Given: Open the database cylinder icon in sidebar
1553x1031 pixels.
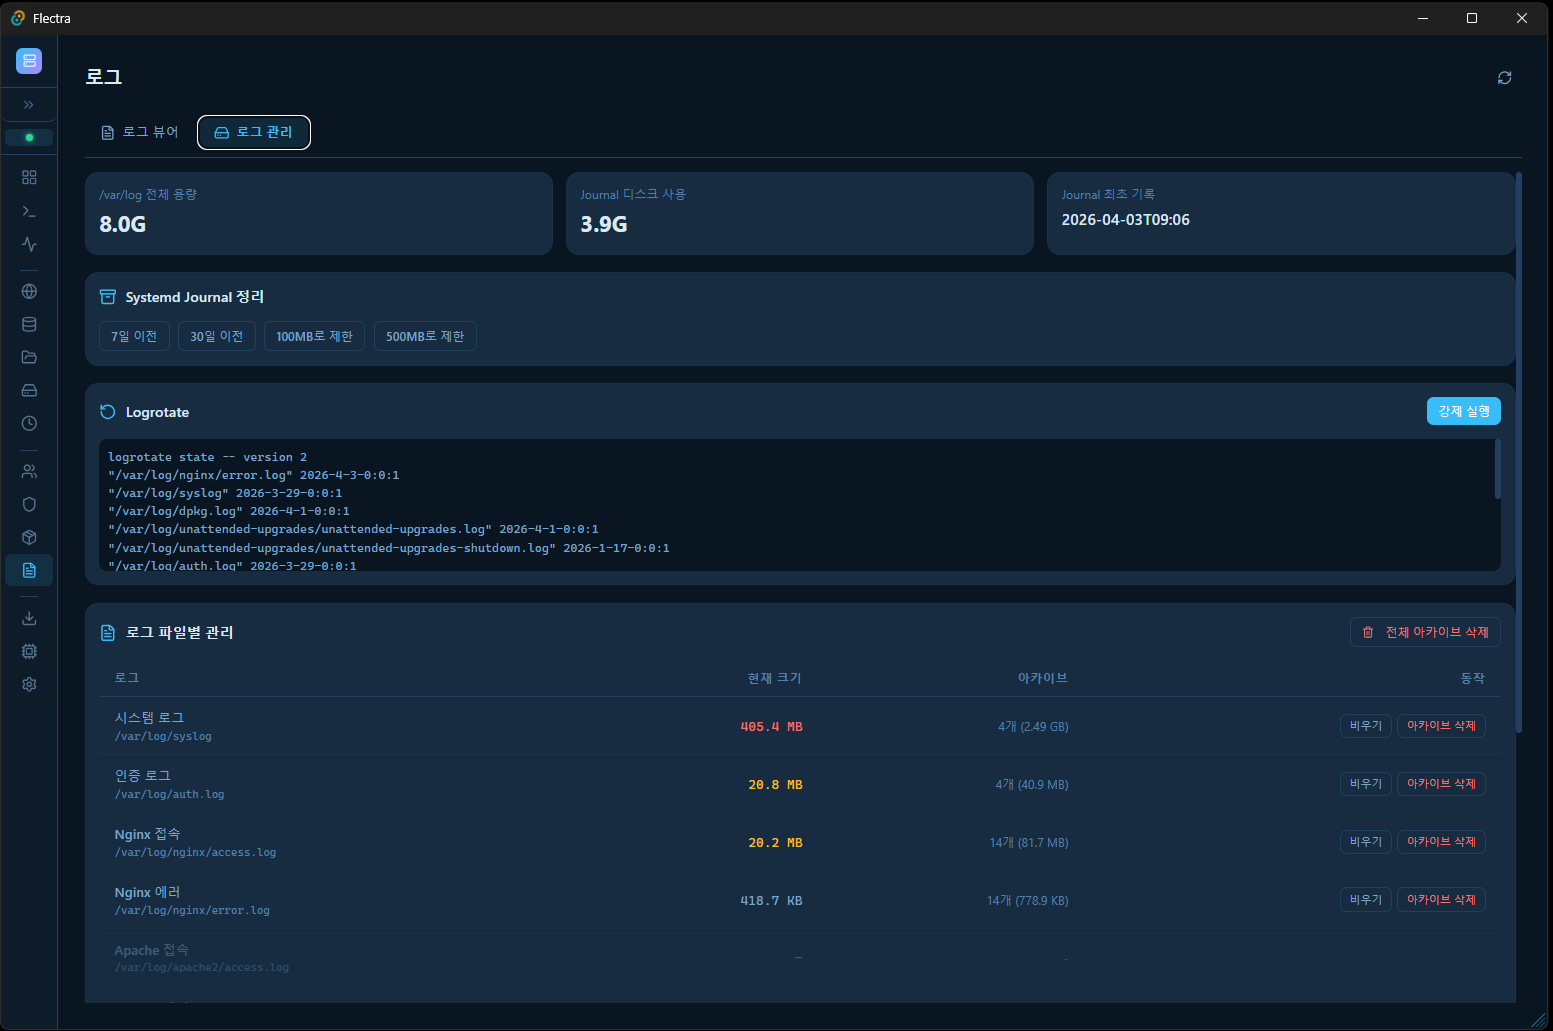Looking at the screenshot, I should pos(29,324).
